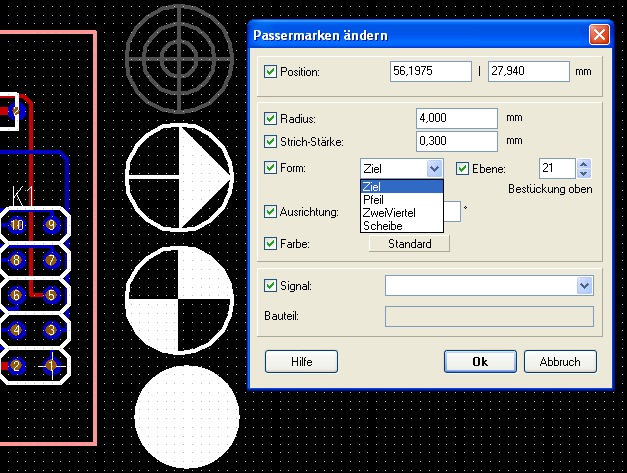This screenshot has height=473, width=627.
Task: Select pad 7 on connector K1
Action: pyautogui.click(x=51, y=260)
